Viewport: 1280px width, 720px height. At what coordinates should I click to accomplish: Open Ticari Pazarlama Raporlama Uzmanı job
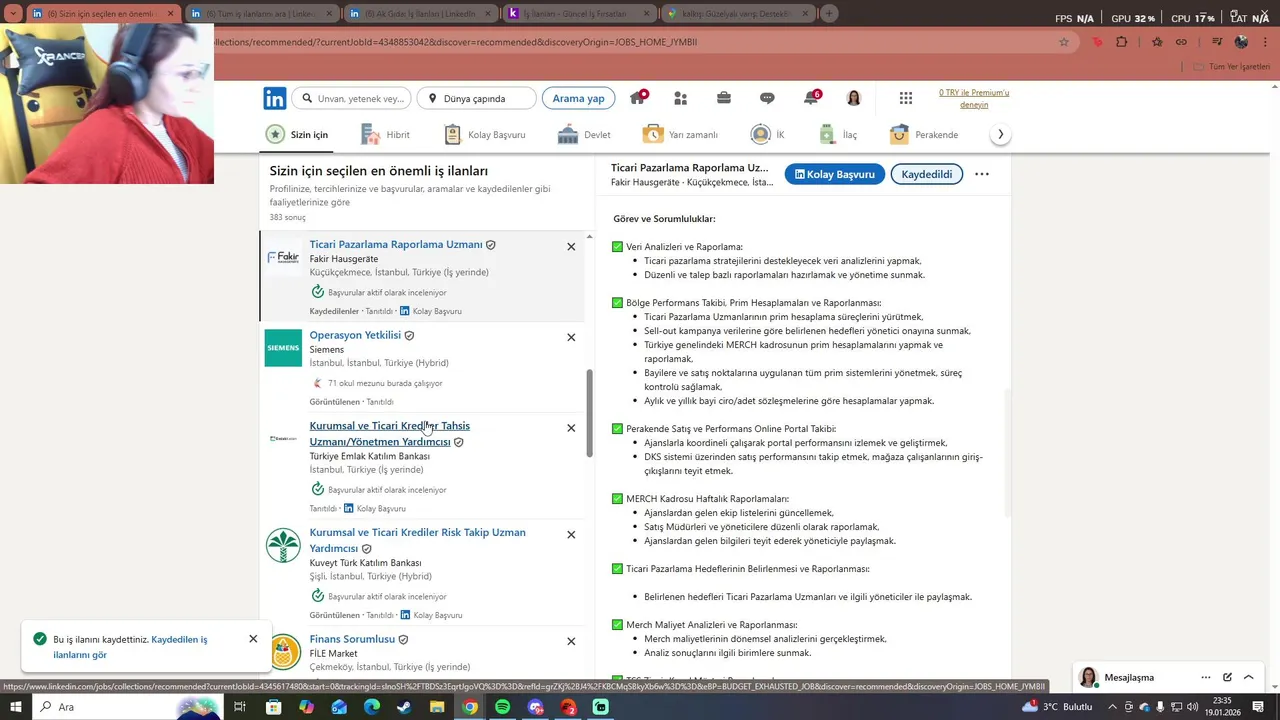[396, 244]
